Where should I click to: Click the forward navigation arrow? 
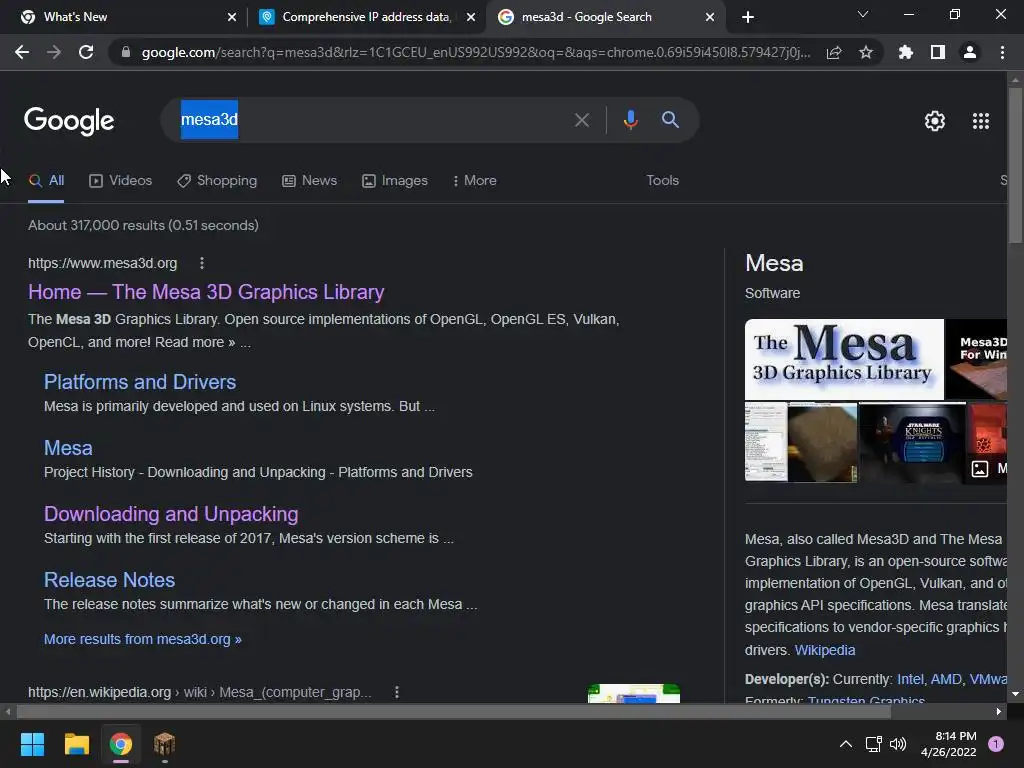[x=54, y=52]
